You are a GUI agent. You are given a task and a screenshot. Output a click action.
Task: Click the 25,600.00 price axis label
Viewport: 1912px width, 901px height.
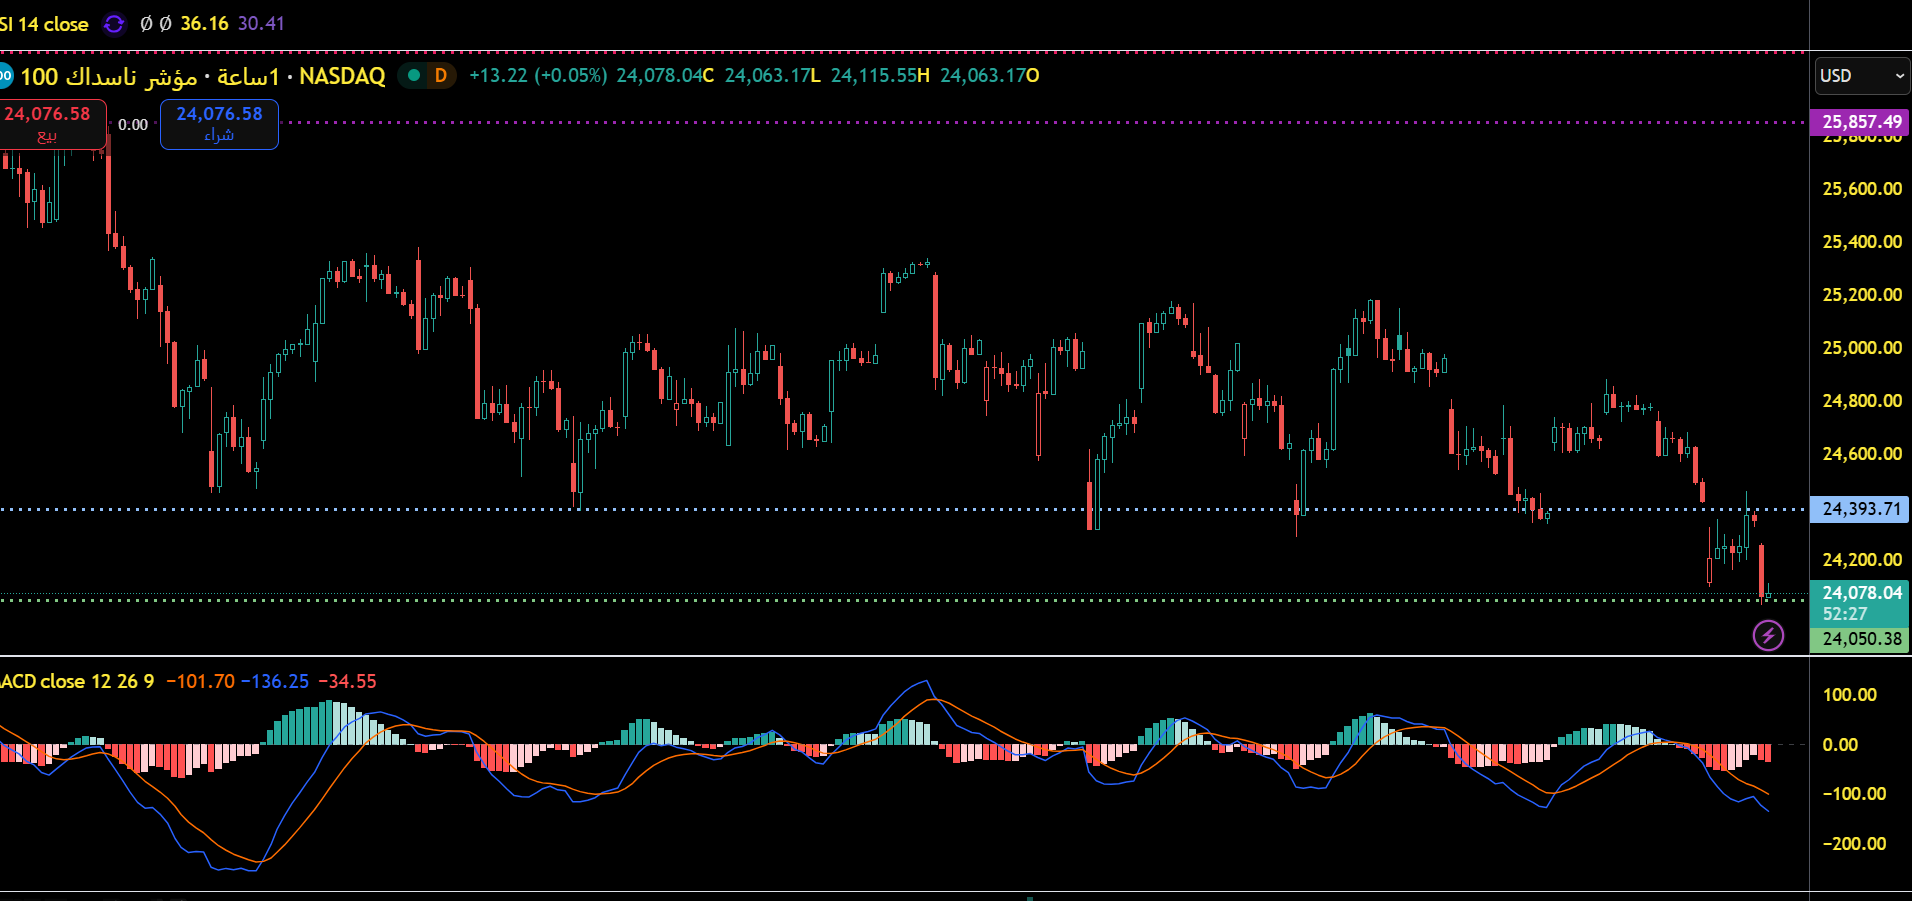[x=1862, y=189]
